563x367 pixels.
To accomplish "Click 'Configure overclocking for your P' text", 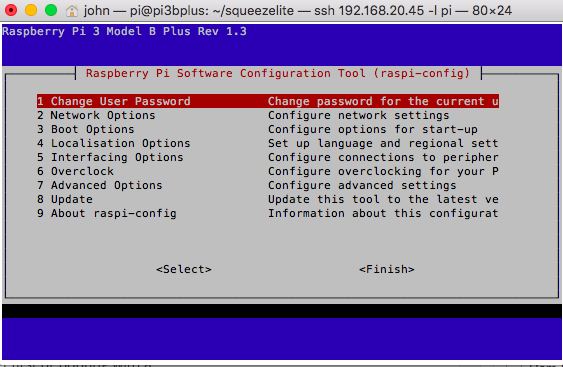I will point(383,171).
